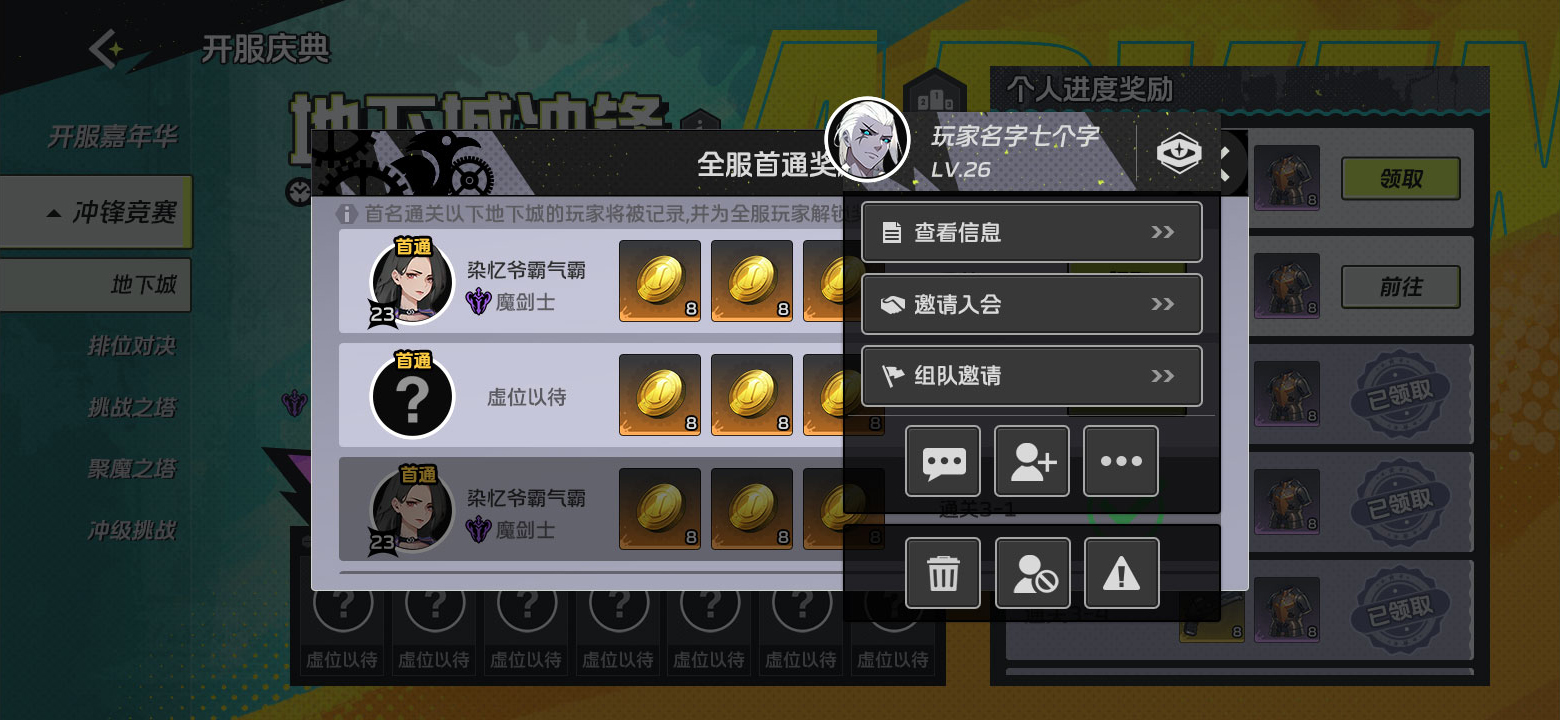Expand 查看信息 via its double chevron
This screenshot has width=1560, height=720.
pyautogui.click(x=1162, y=232)
